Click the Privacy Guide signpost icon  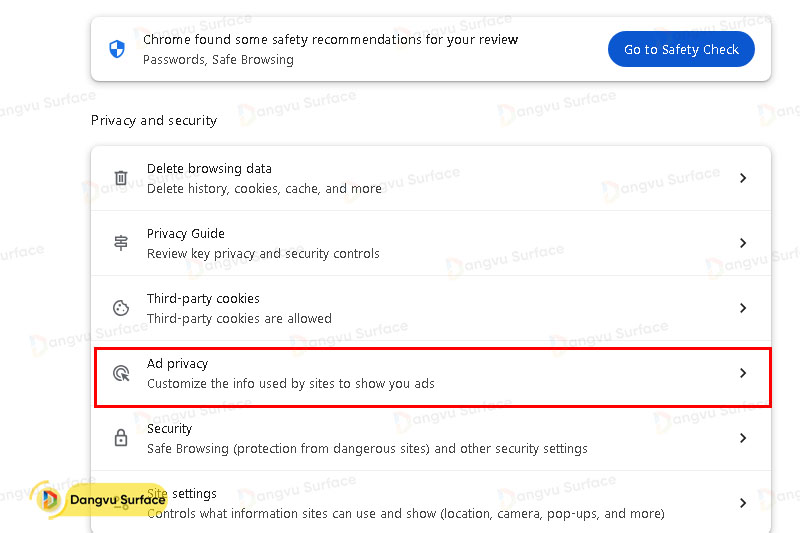121,243
